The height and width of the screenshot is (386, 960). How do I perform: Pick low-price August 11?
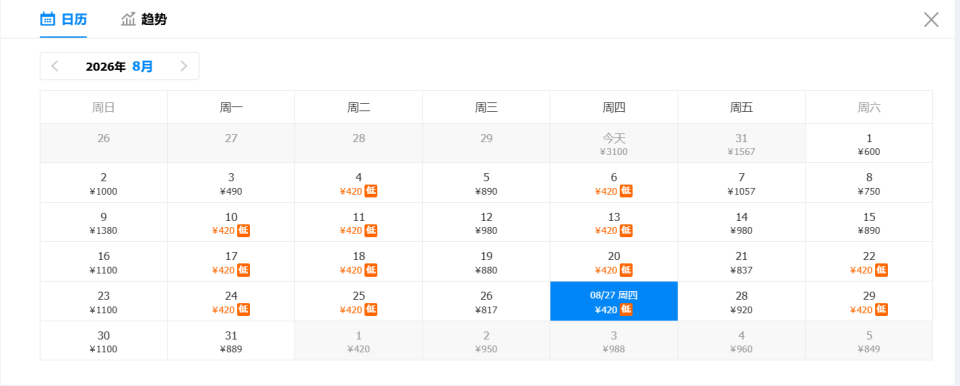click(x=358, y=223)
